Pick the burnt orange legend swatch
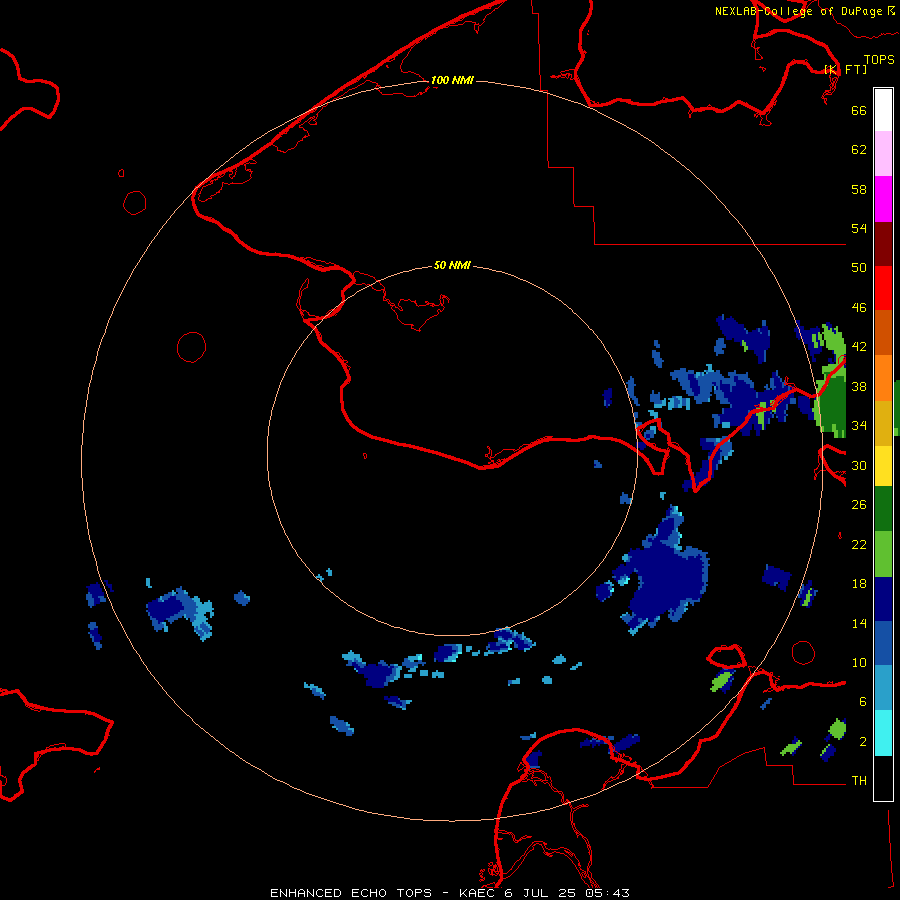The height and width of the screenshot is (900, 900). tap(883, 332)
